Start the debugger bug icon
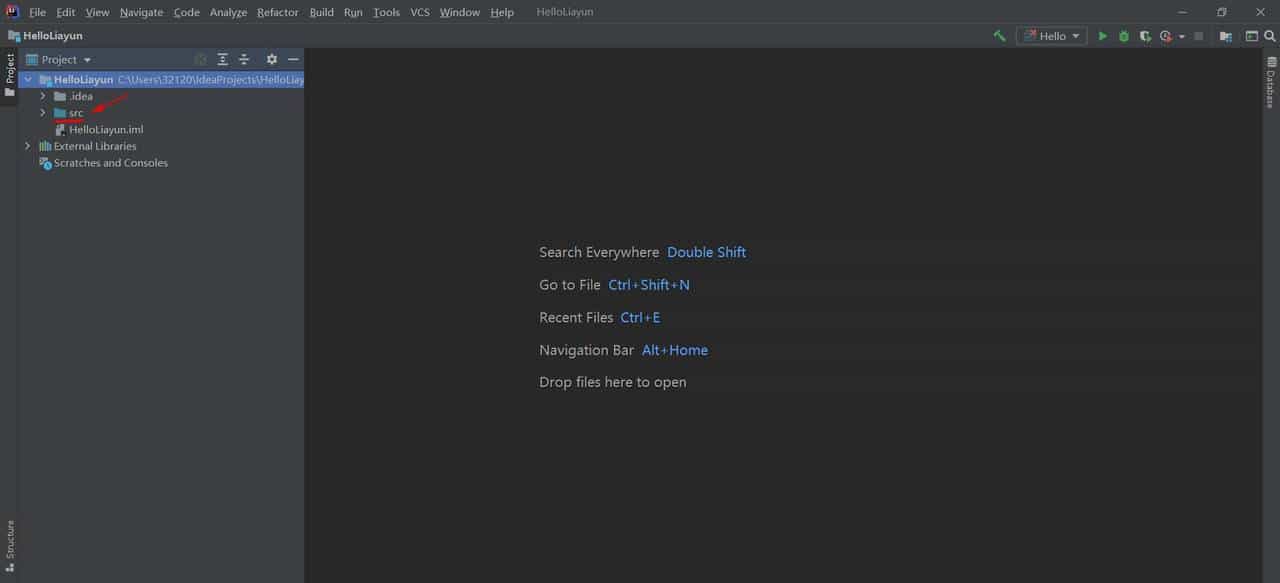The image size is (1280, 583). [x=1122, y=35]
